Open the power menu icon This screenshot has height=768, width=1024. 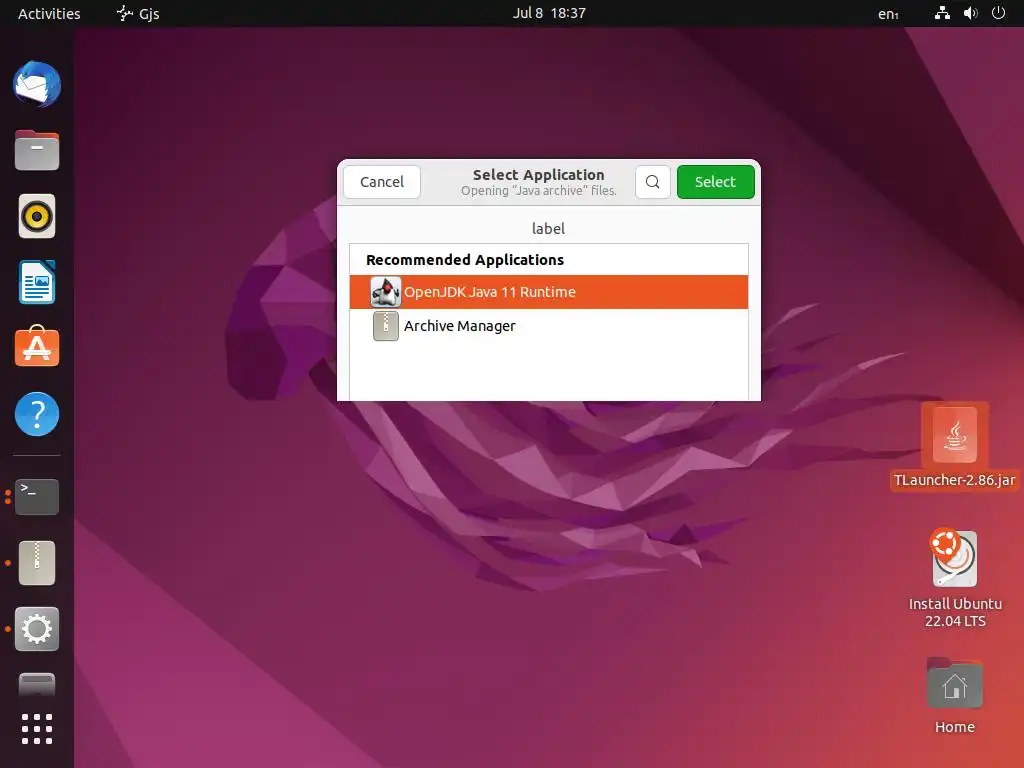tap(998, 13)
